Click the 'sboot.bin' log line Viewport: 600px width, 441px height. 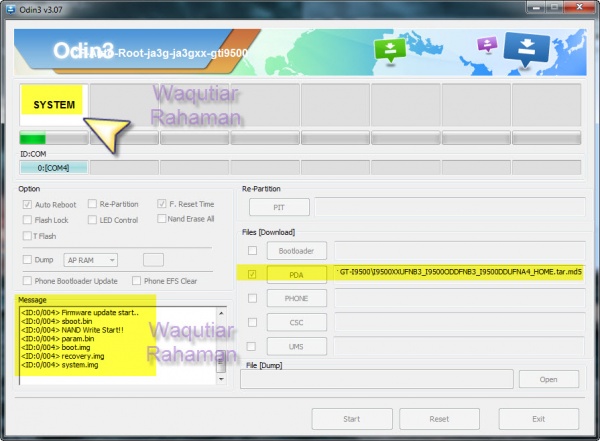(x=57, y=321)
